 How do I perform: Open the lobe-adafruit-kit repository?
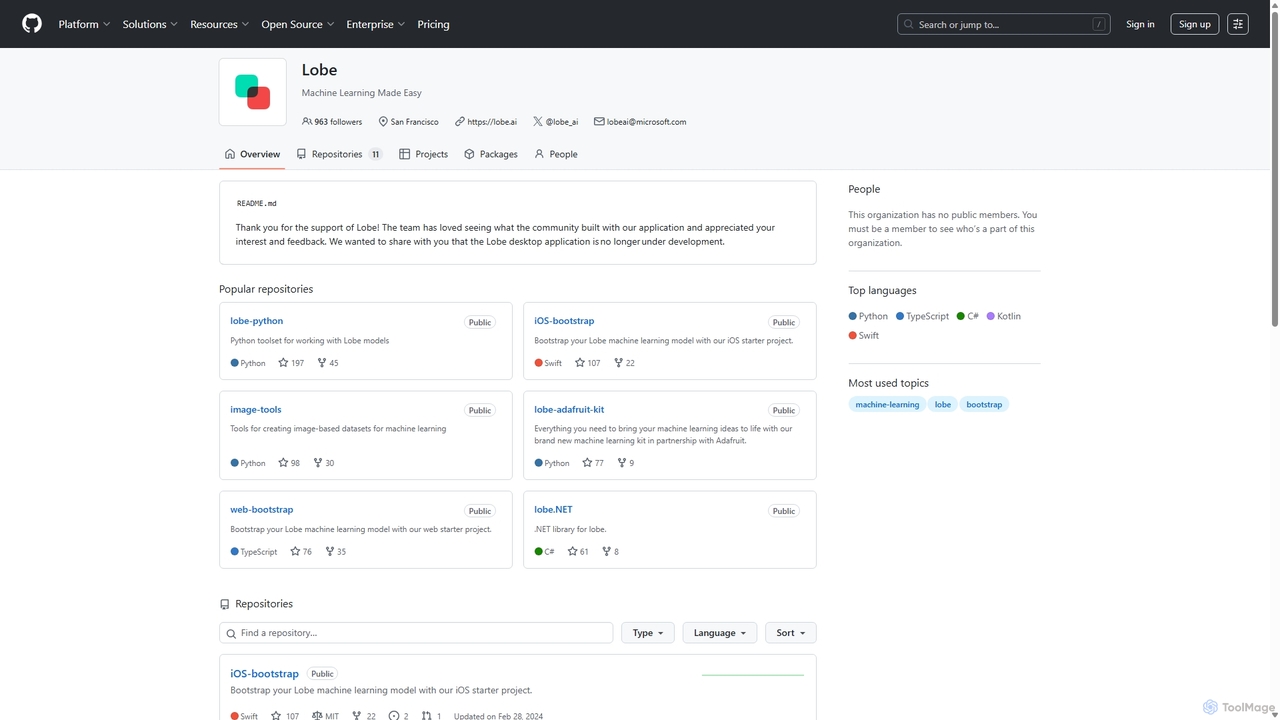(x=569, y=409)
